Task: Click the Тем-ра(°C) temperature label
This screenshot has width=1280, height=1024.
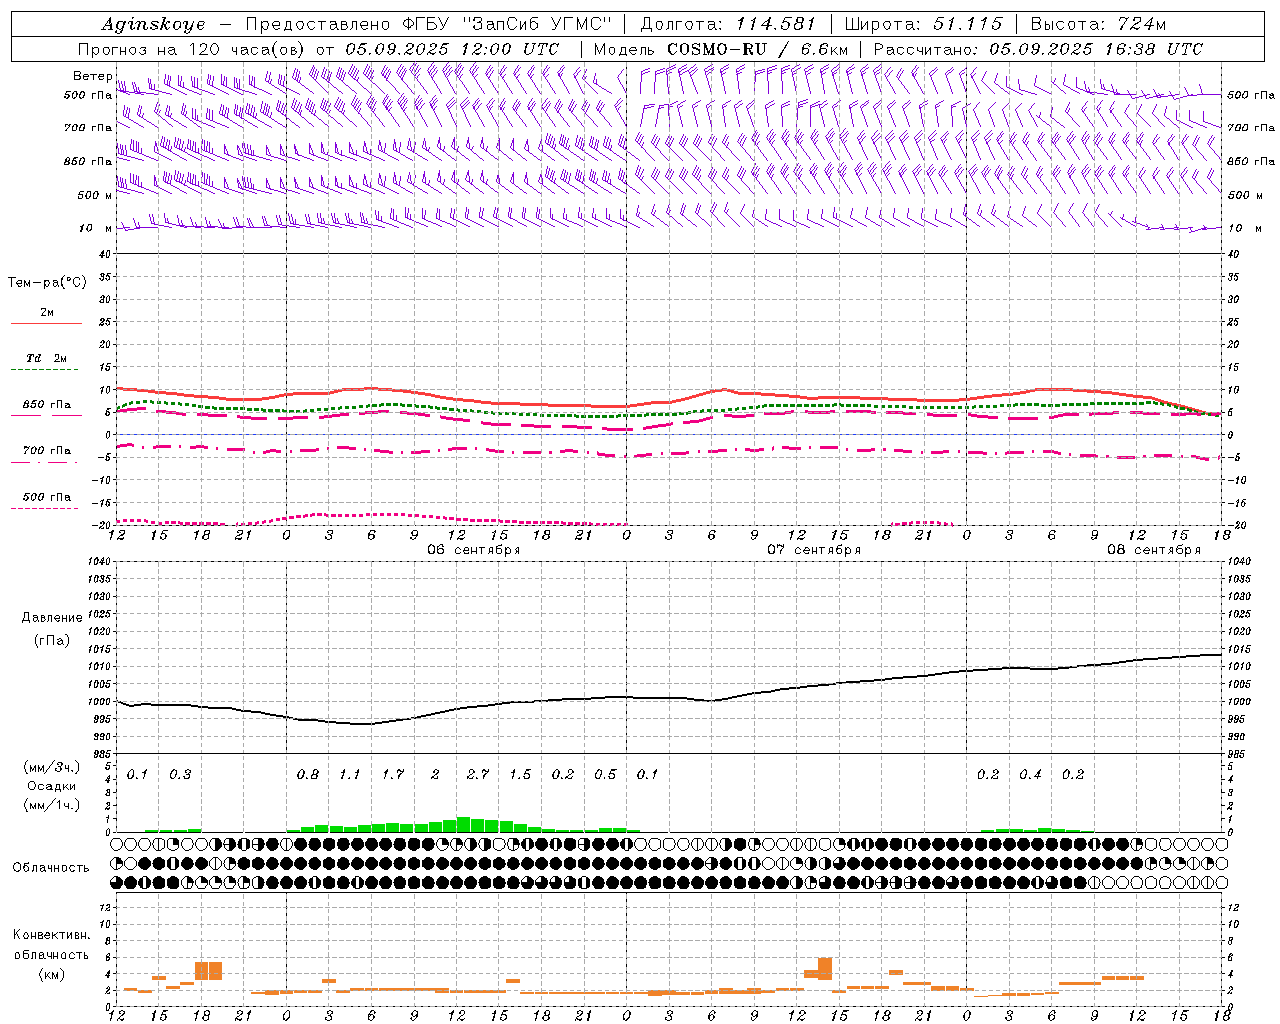Action: (x=47, y=283)
